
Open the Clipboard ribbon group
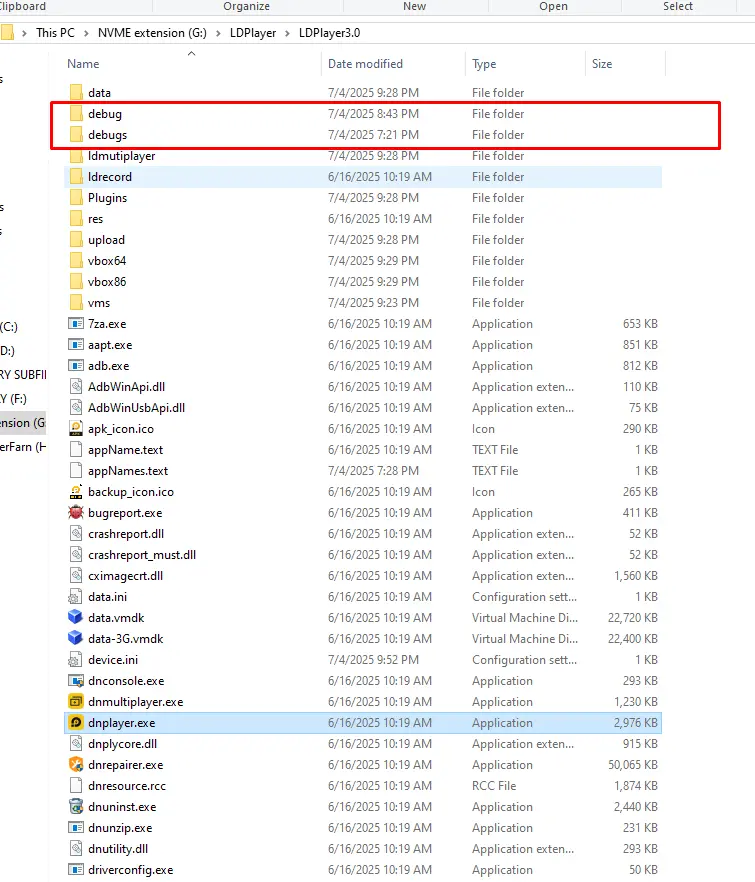coord(23,6)
